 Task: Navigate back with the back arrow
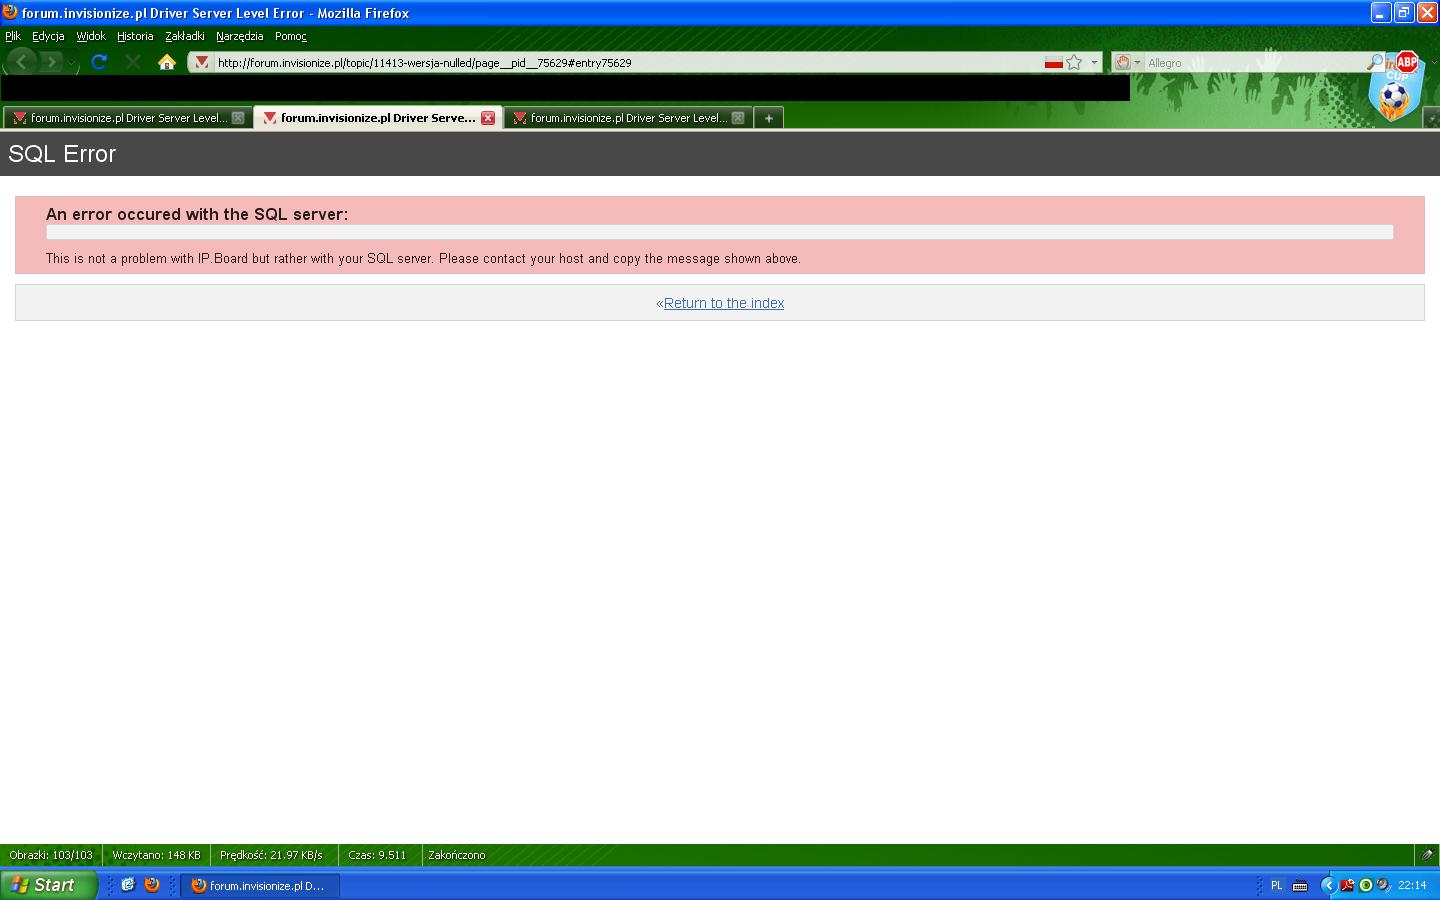(22, 62)
